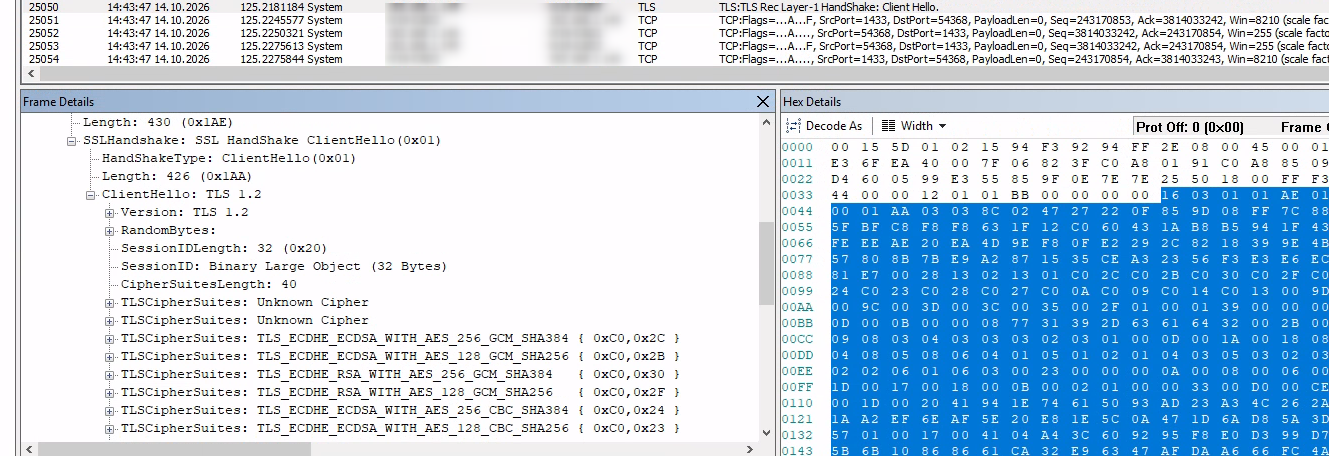Expand the cipher suite node ending 0xC0,0x30
This screenshot has width=1329, height=456.
coord(110,375)
